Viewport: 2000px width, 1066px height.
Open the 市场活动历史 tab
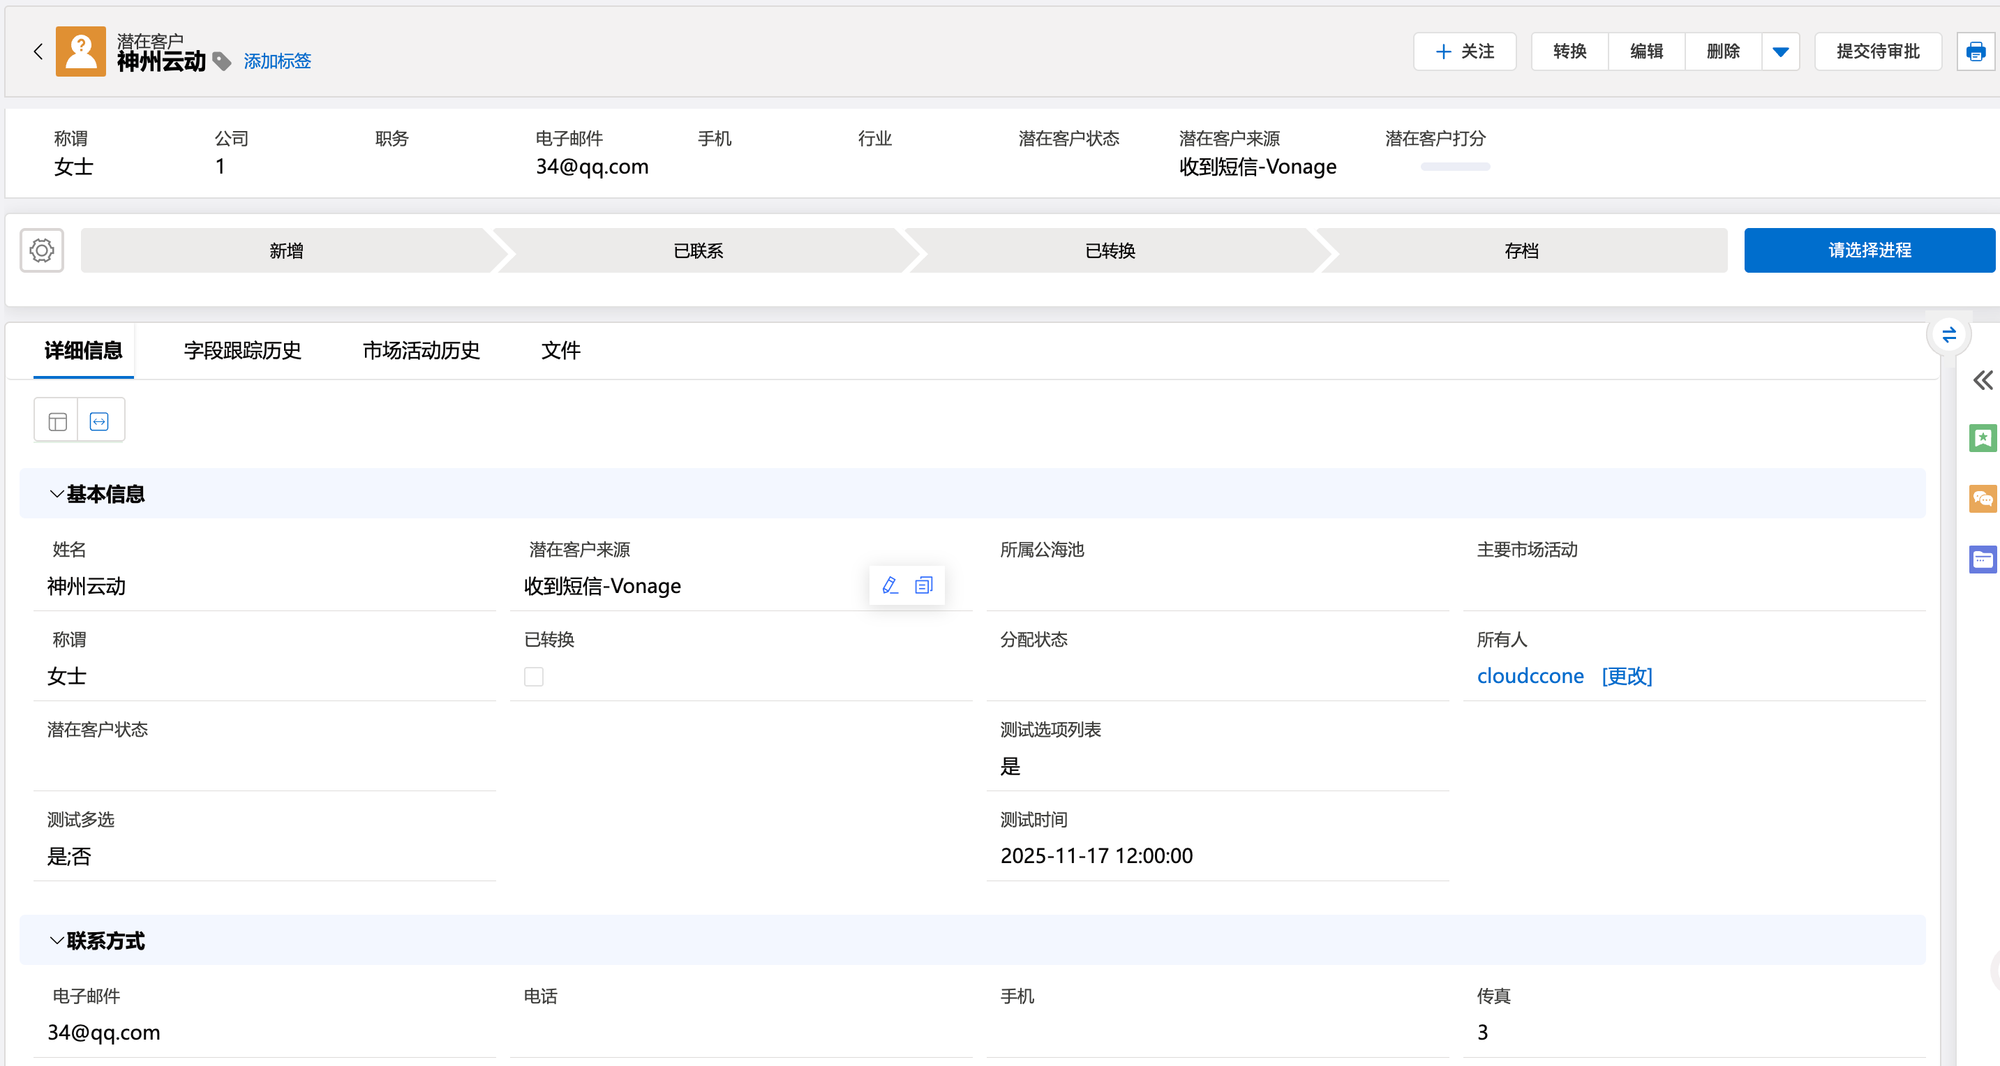(x=421, y=351)
